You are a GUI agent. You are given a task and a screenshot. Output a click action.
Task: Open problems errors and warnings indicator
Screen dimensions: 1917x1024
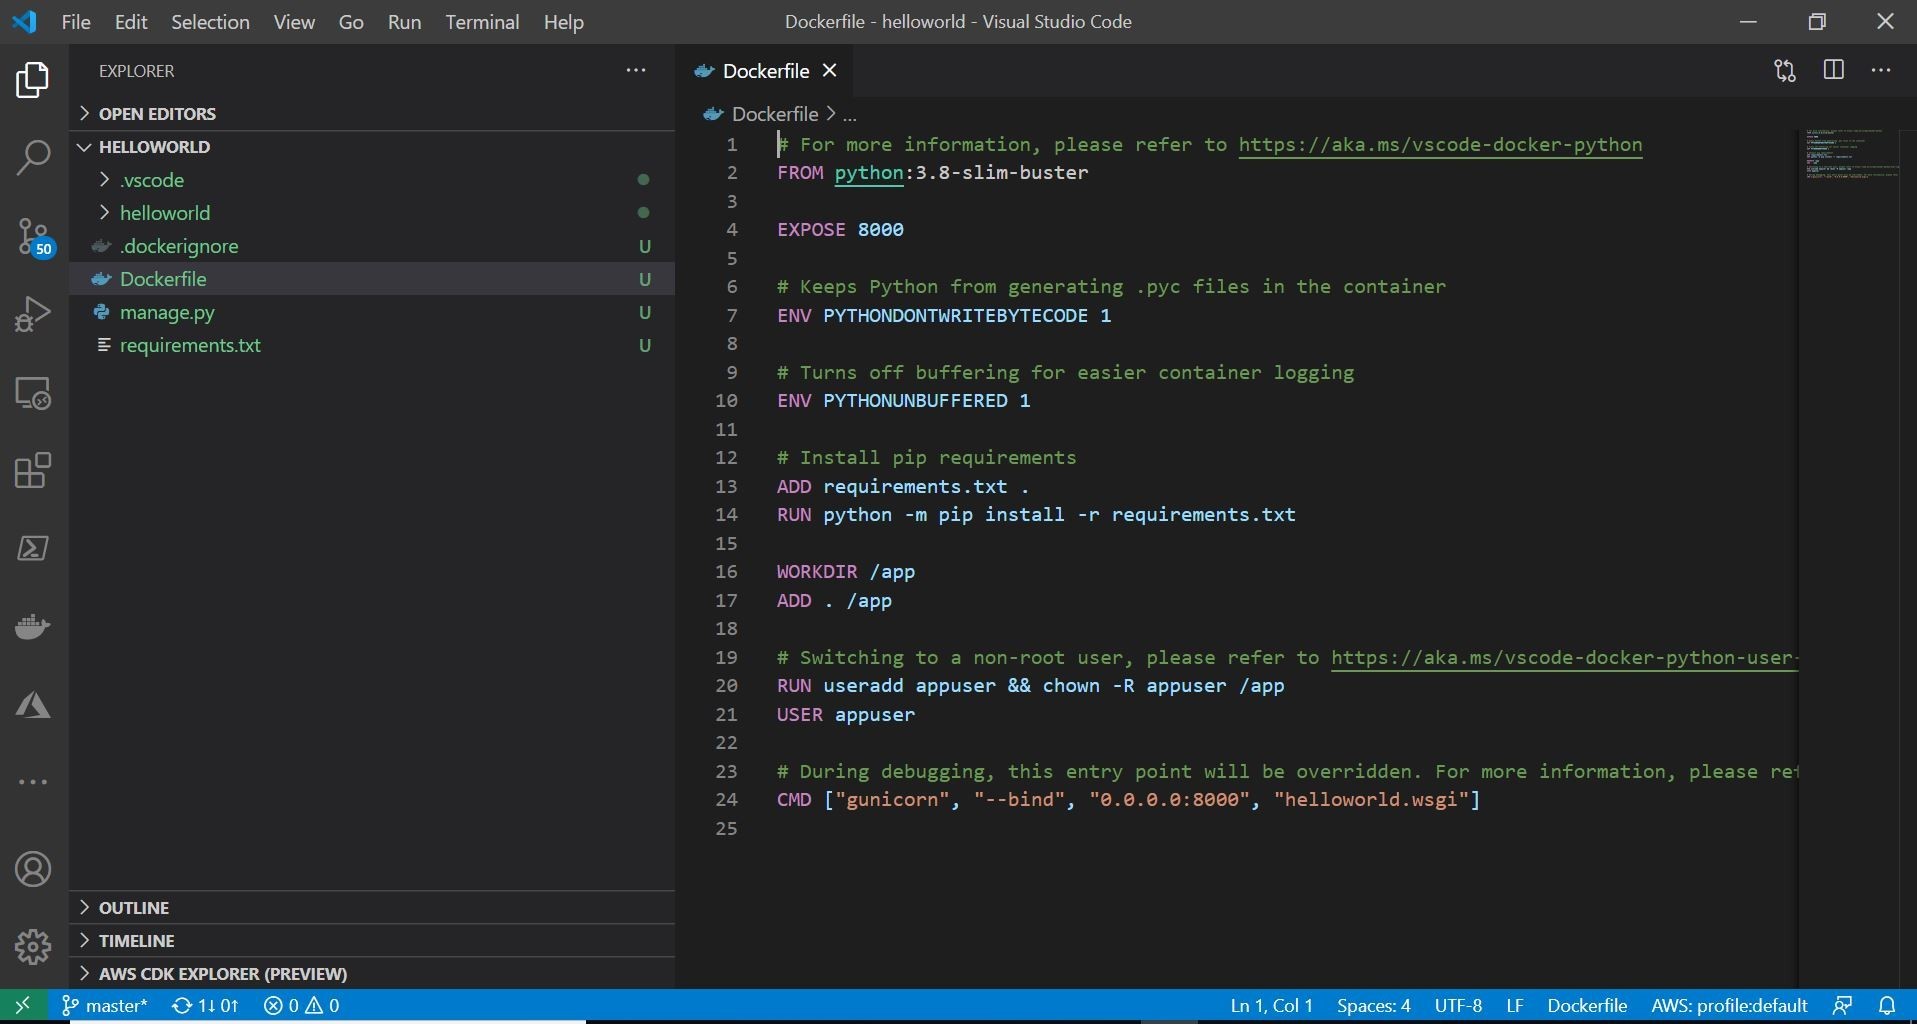click(x=301, y=1005)
